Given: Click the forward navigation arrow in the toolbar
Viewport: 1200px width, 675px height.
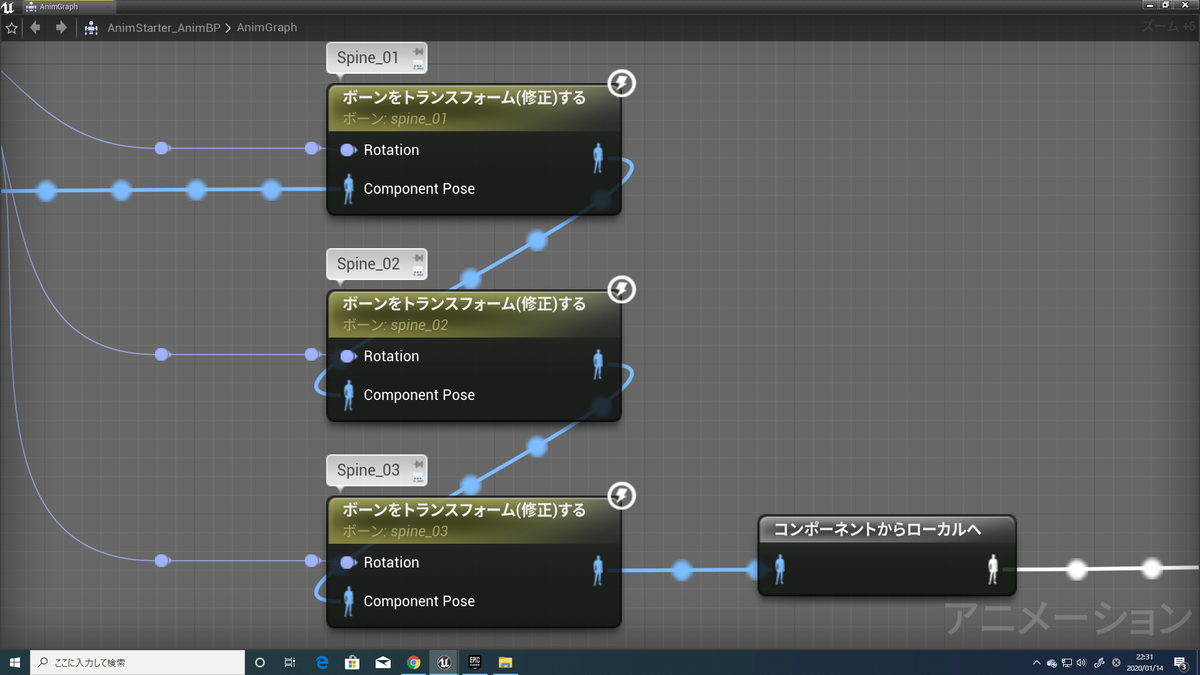Looking at the screenshot, I should 60,28.
